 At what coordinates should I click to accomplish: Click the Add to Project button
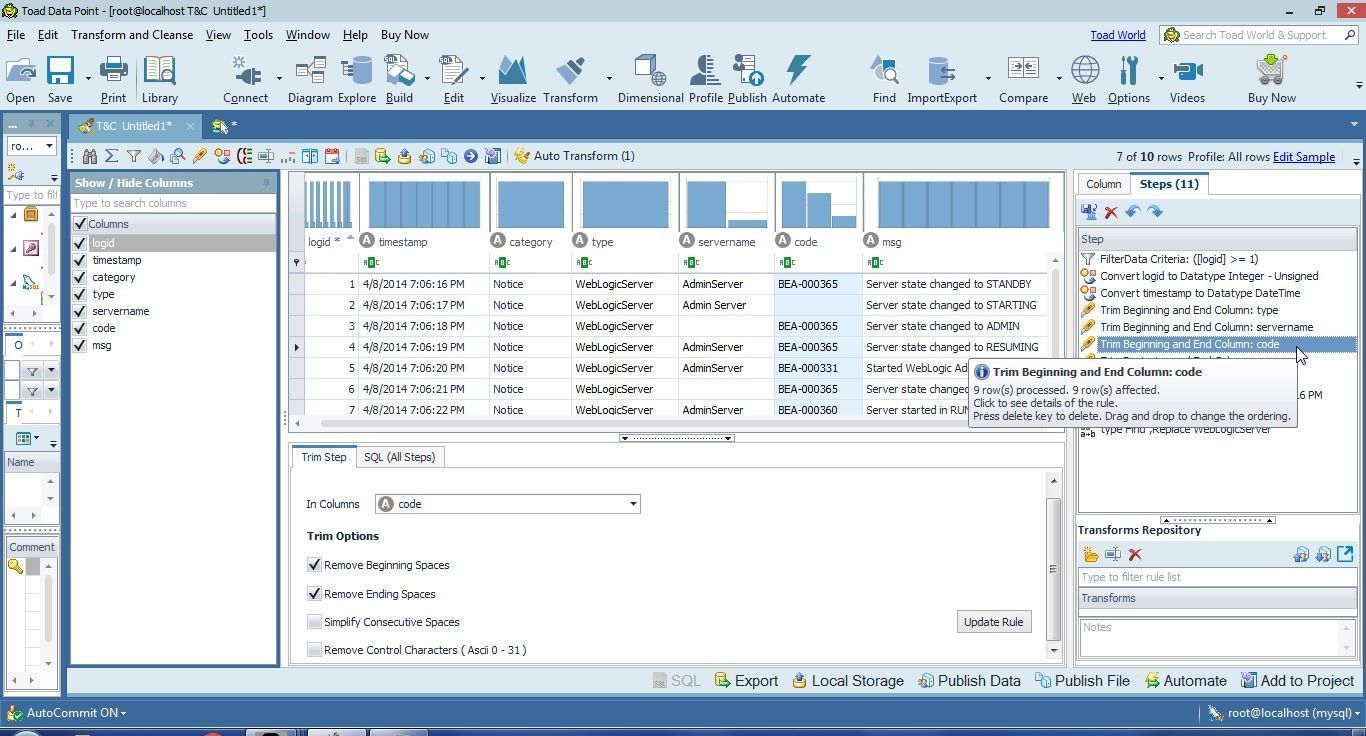(1297, 681)
